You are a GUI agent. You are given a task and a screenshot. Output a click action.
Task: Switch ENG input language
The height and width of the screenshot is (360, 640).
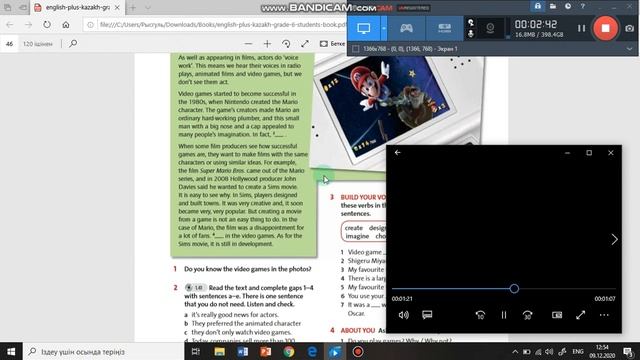pos(578,351)
